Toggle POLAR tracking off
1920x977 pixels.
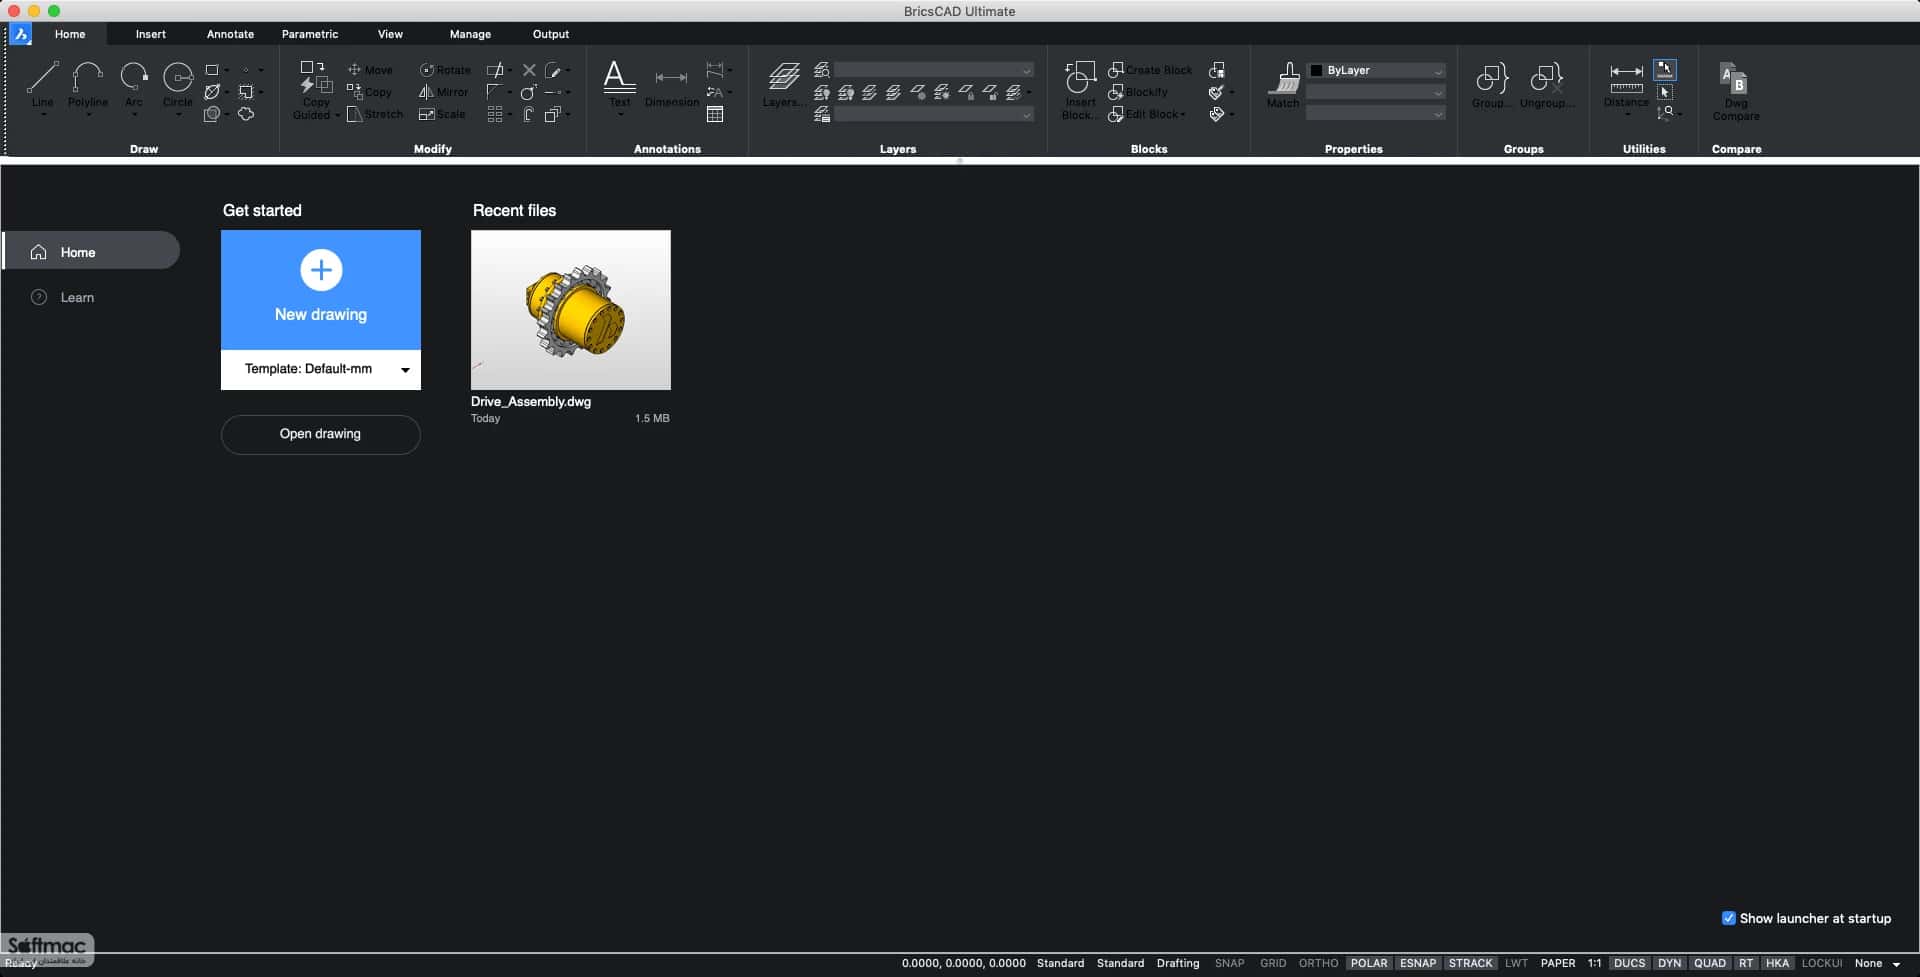click(x=1369, y=963)
